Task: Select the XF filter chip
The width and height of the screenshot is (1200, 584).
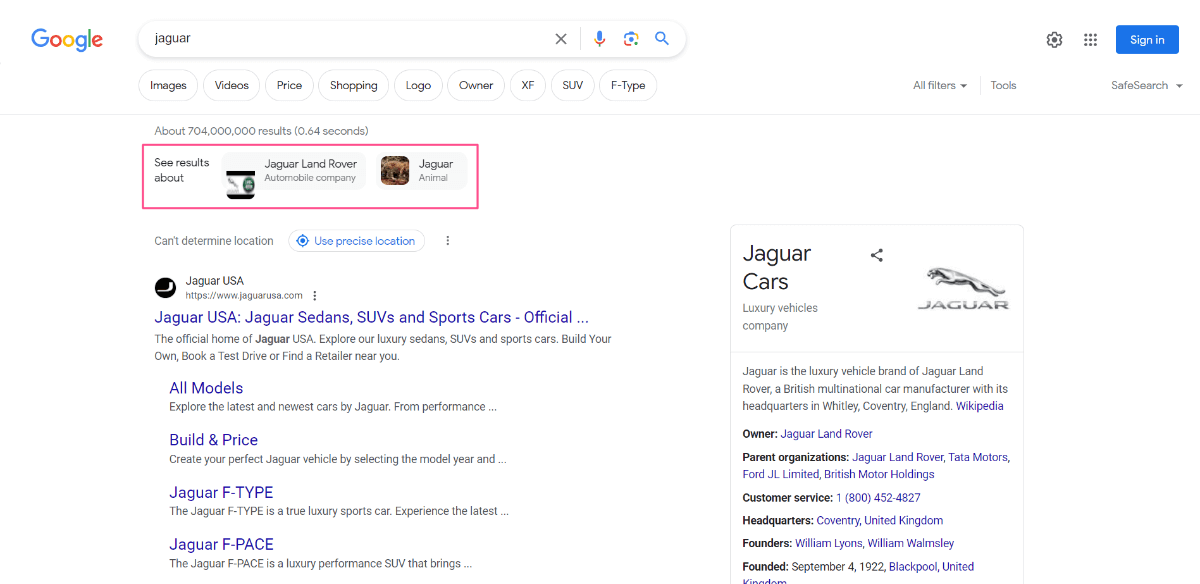Action: [x=528, y=86]
